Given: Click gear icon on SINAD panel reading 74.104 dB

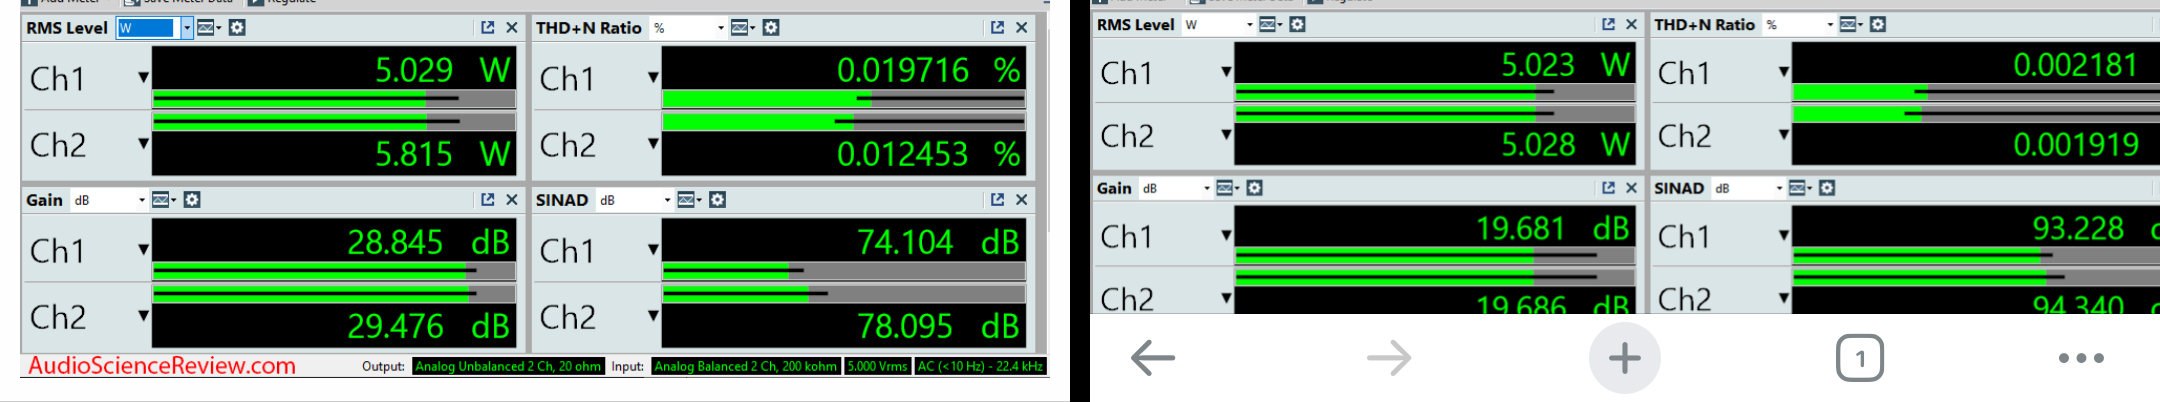Looking at the screenshot, I should [717, 200].
